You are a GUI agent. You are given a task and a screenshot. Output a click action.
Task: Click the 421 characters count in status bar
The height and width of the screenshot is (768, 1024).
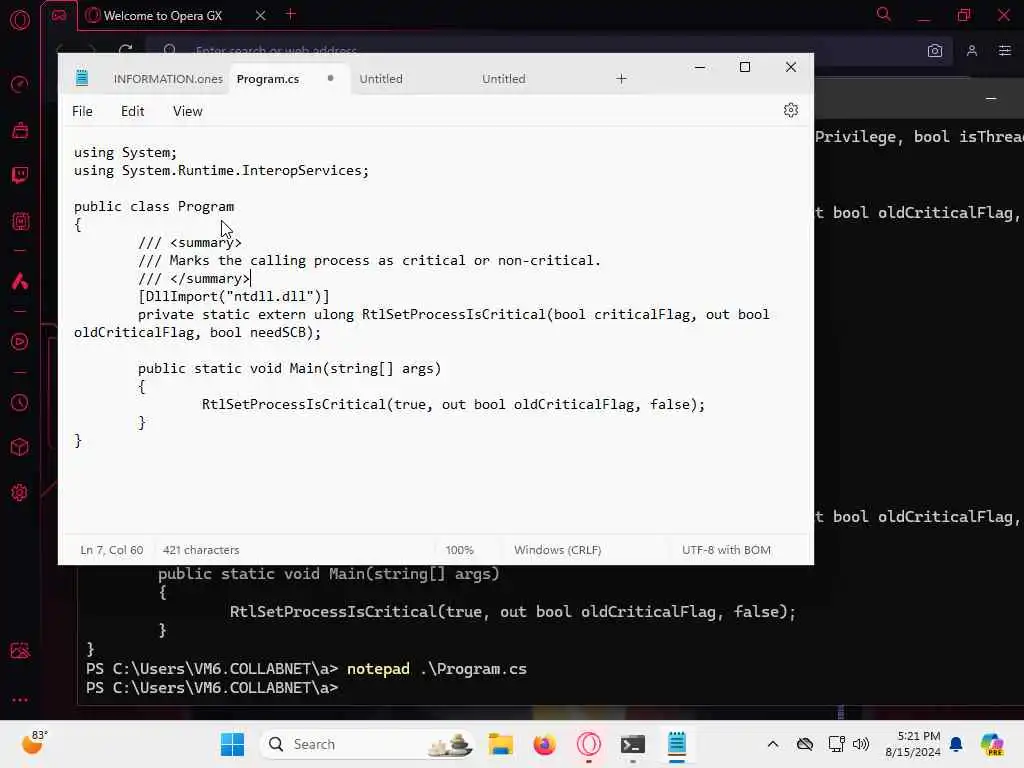tap(201, 550)
